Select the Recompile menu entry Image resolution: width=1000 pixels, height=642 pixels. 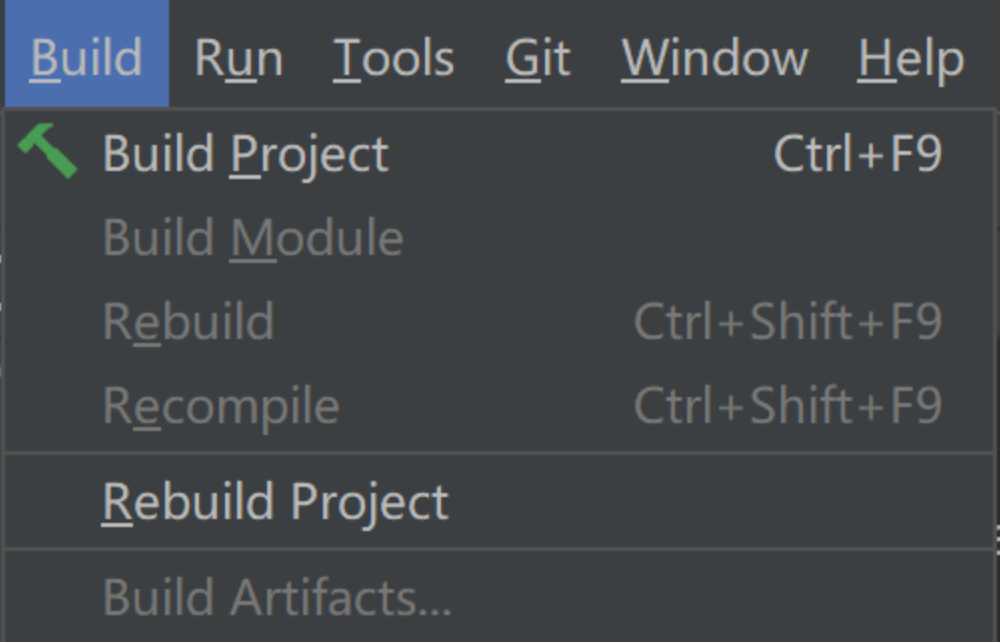tap(221, 407)
